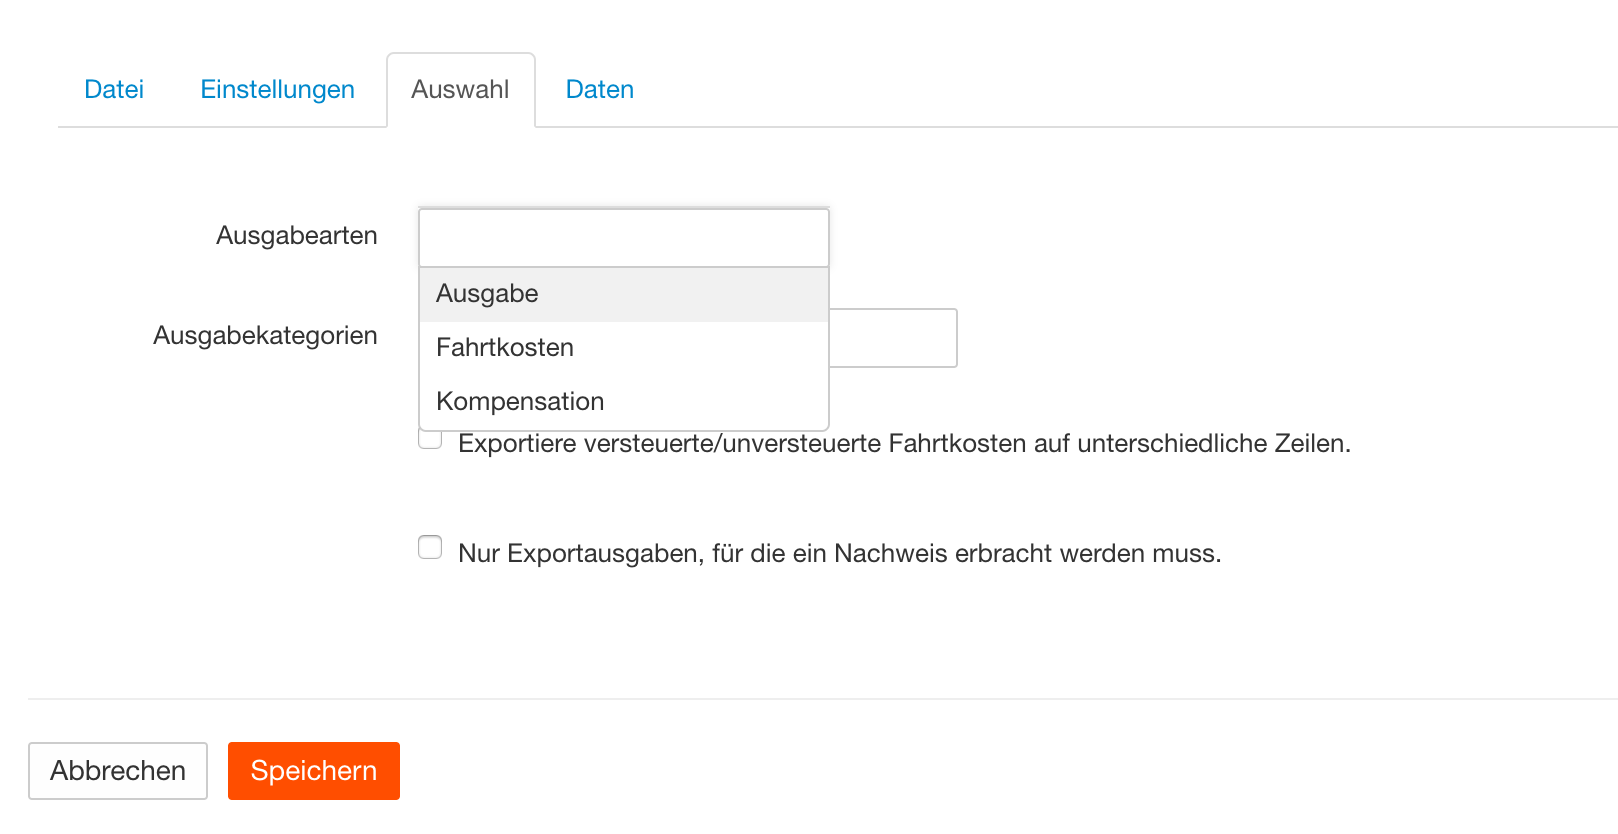Screen dimensions: 1618x834
Task: Go to the Daten tab
Action: (x=599, y=90)
